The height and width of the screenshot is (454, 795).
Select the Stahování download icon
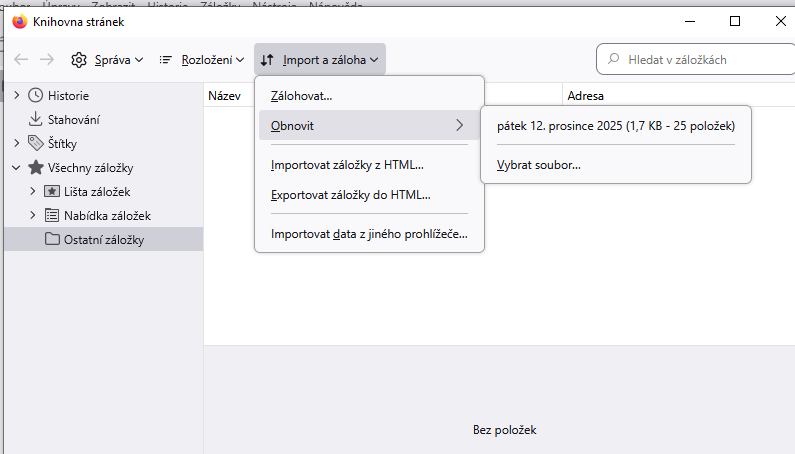click(x=36, y=120)
